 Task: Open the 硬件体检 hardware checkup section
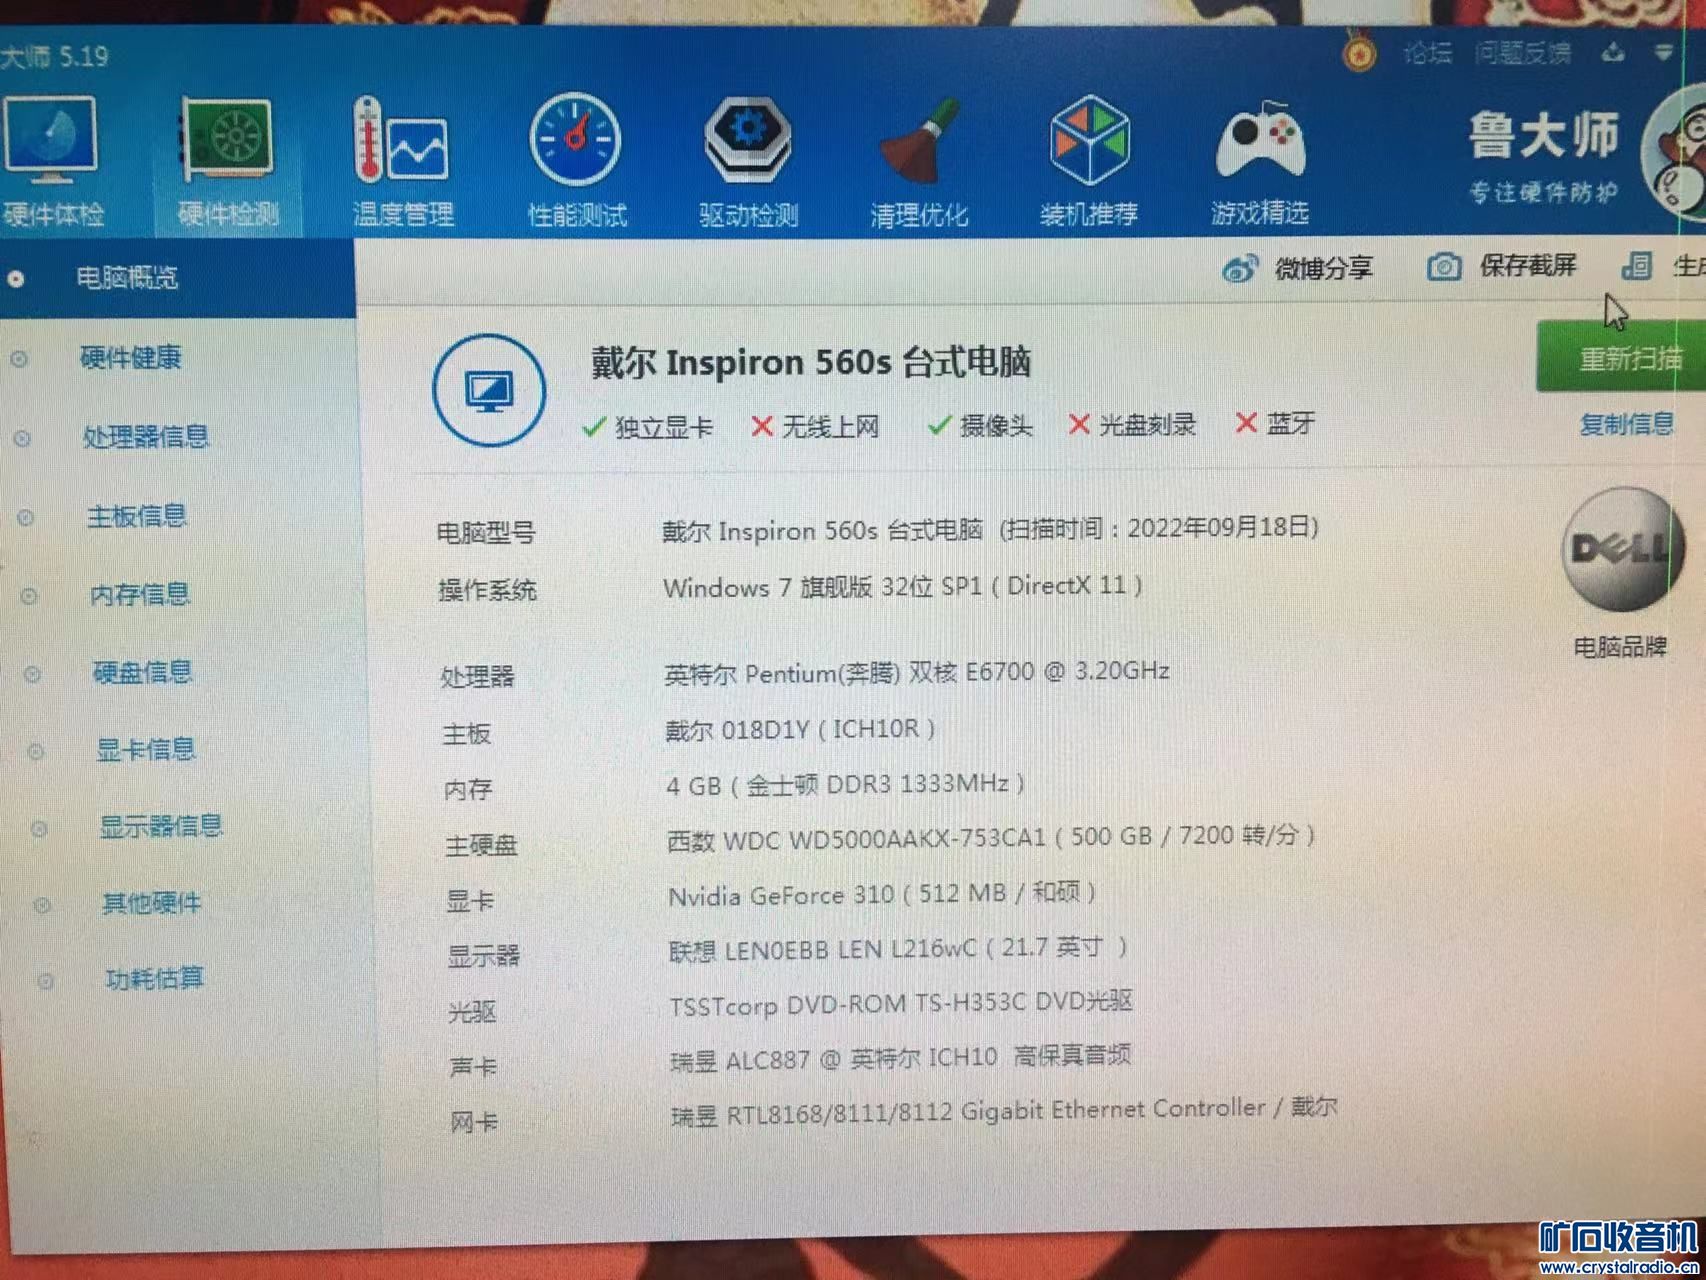(x=52, y=160)
